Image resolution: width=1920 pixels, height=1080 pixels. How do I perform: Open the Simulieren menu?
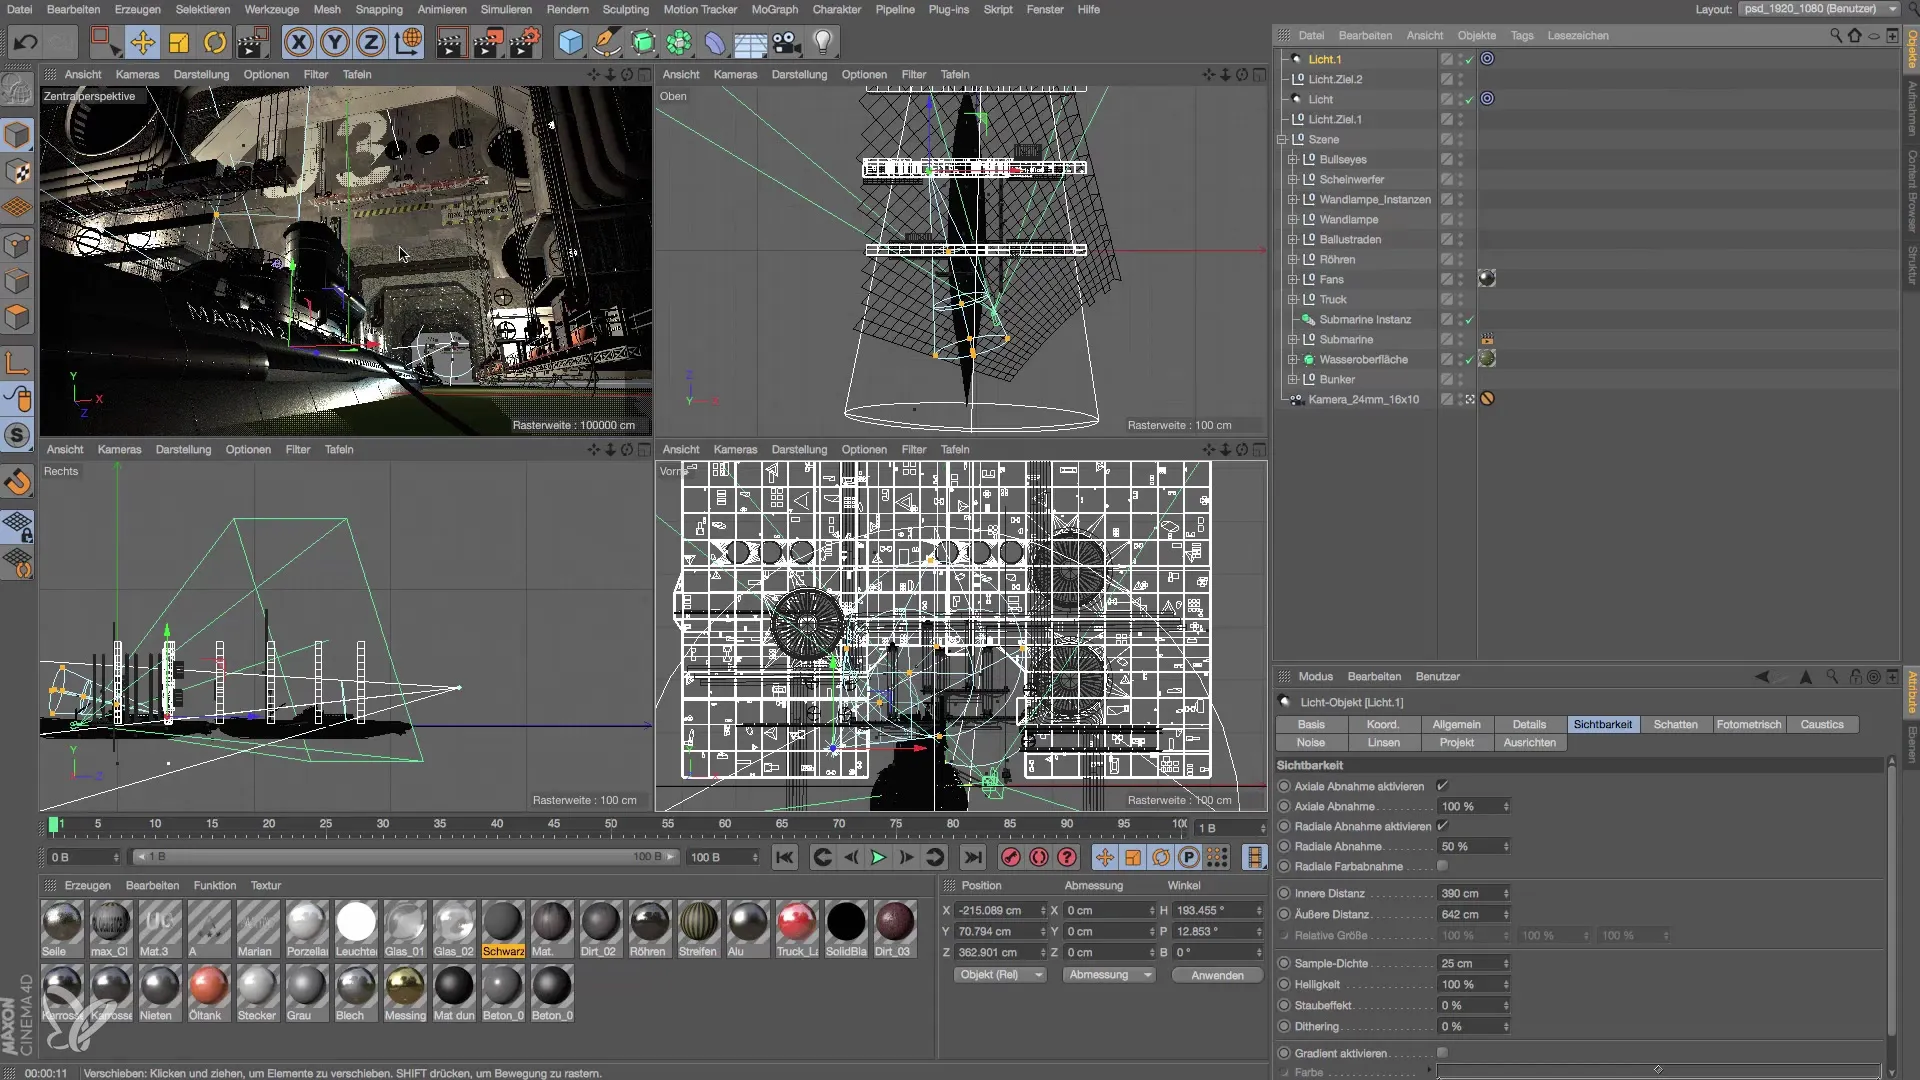(x=506, y=9)
